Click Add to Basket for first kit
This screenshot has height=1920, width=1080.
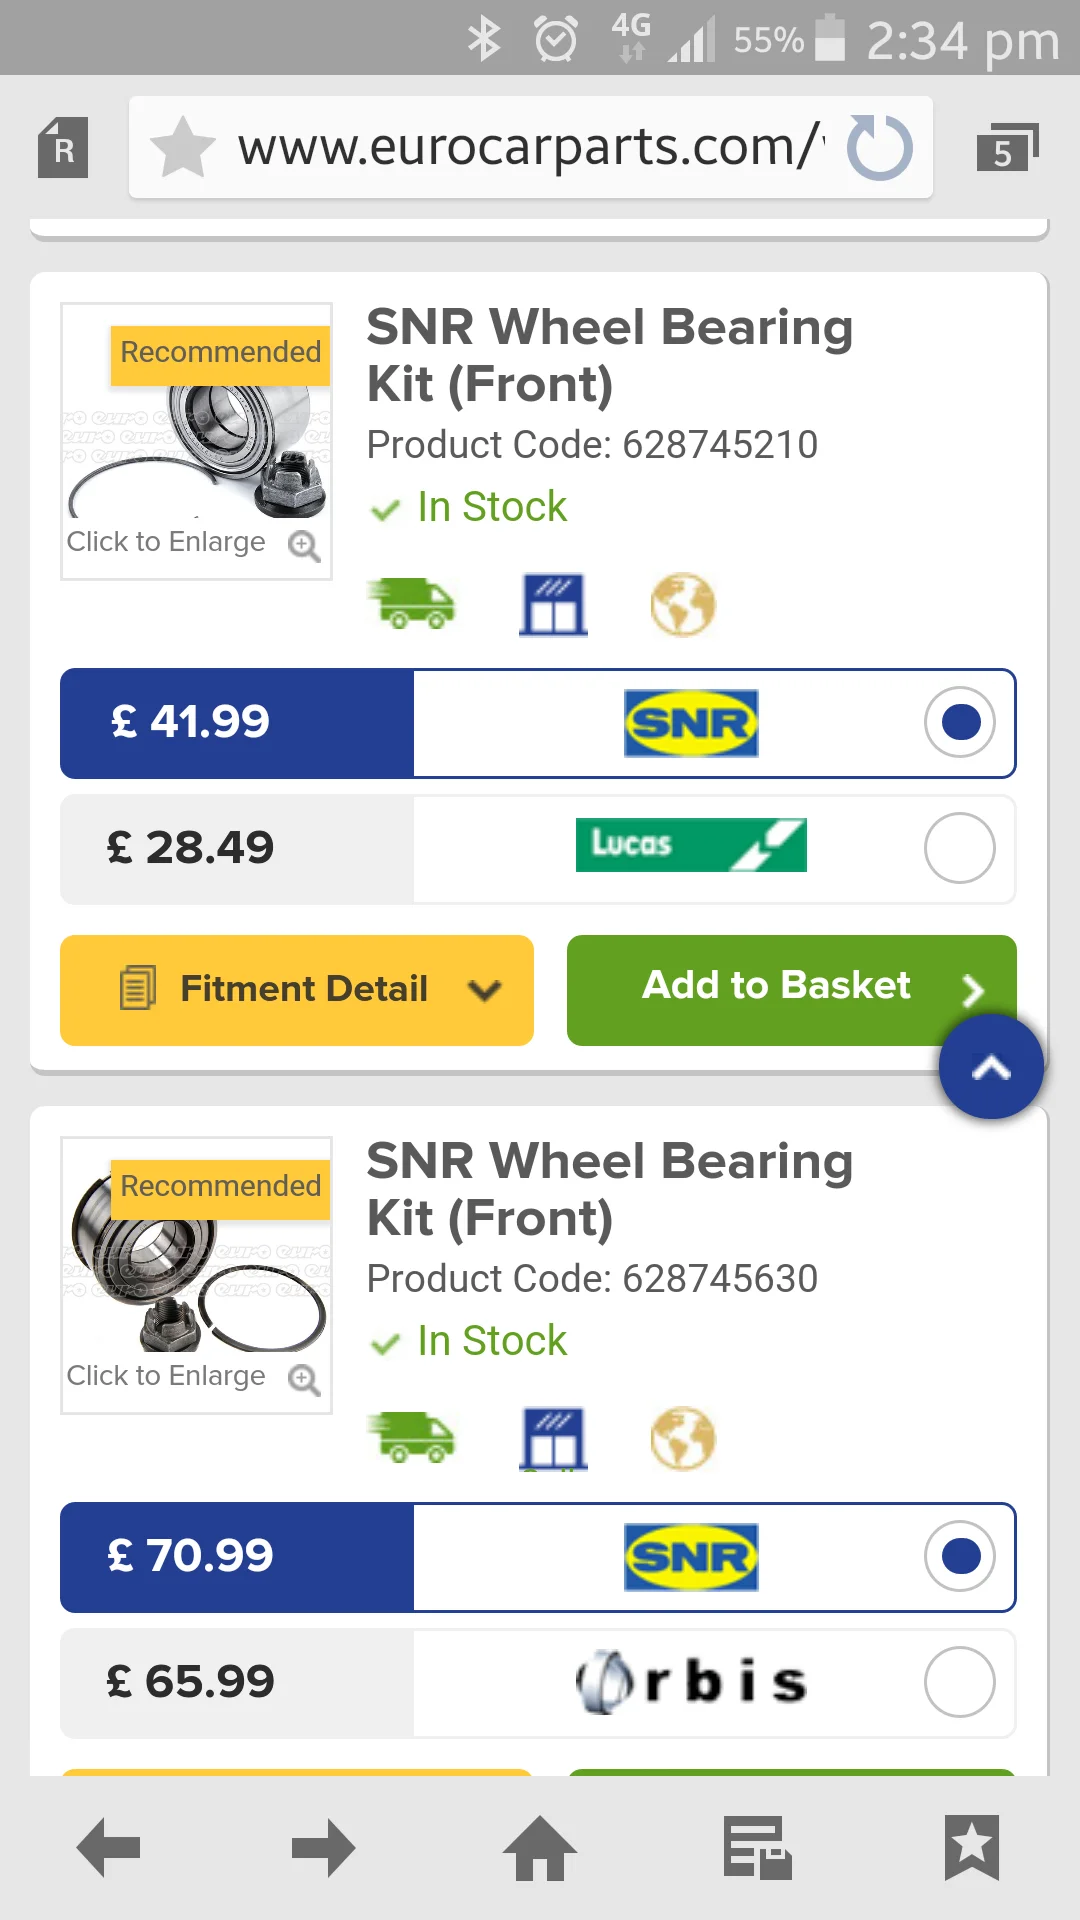click(791, 990)
